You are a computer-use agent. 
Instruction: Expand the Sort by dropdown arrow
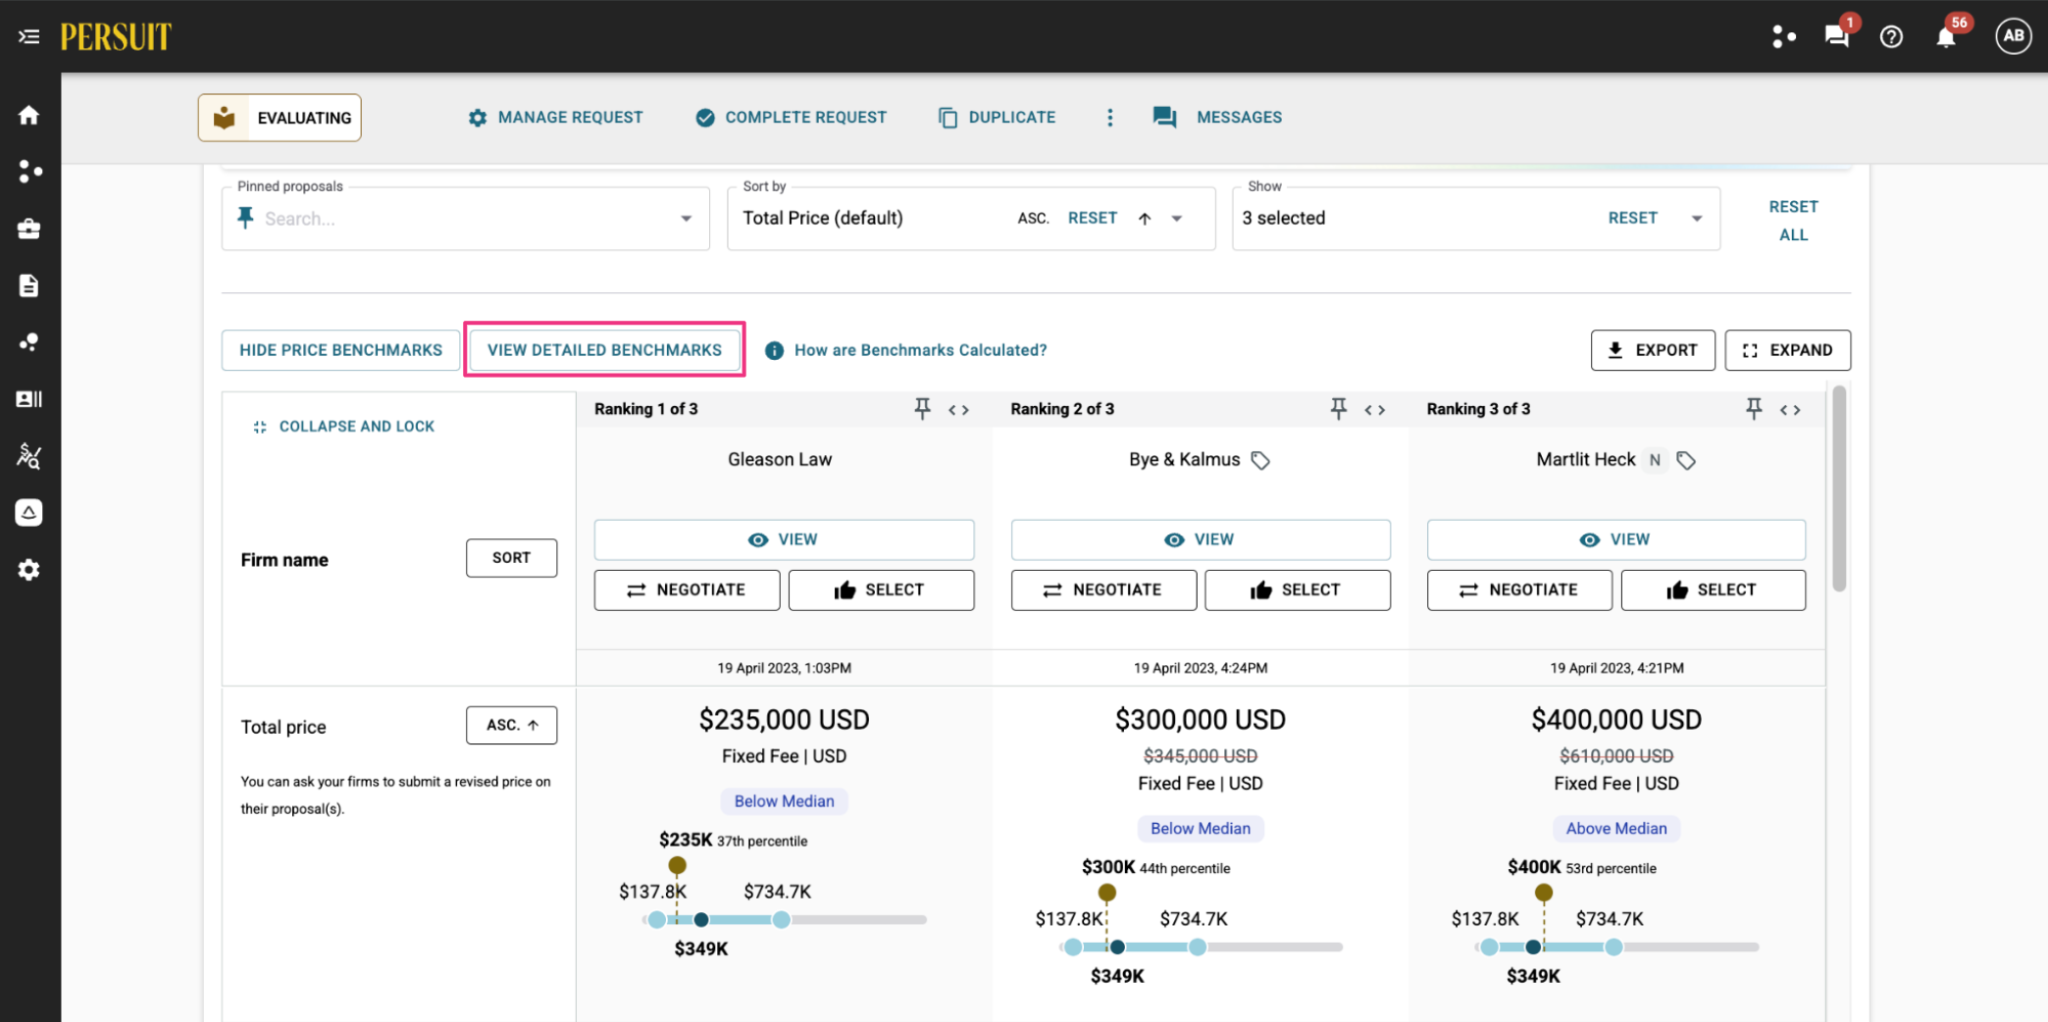[1177, 219]
